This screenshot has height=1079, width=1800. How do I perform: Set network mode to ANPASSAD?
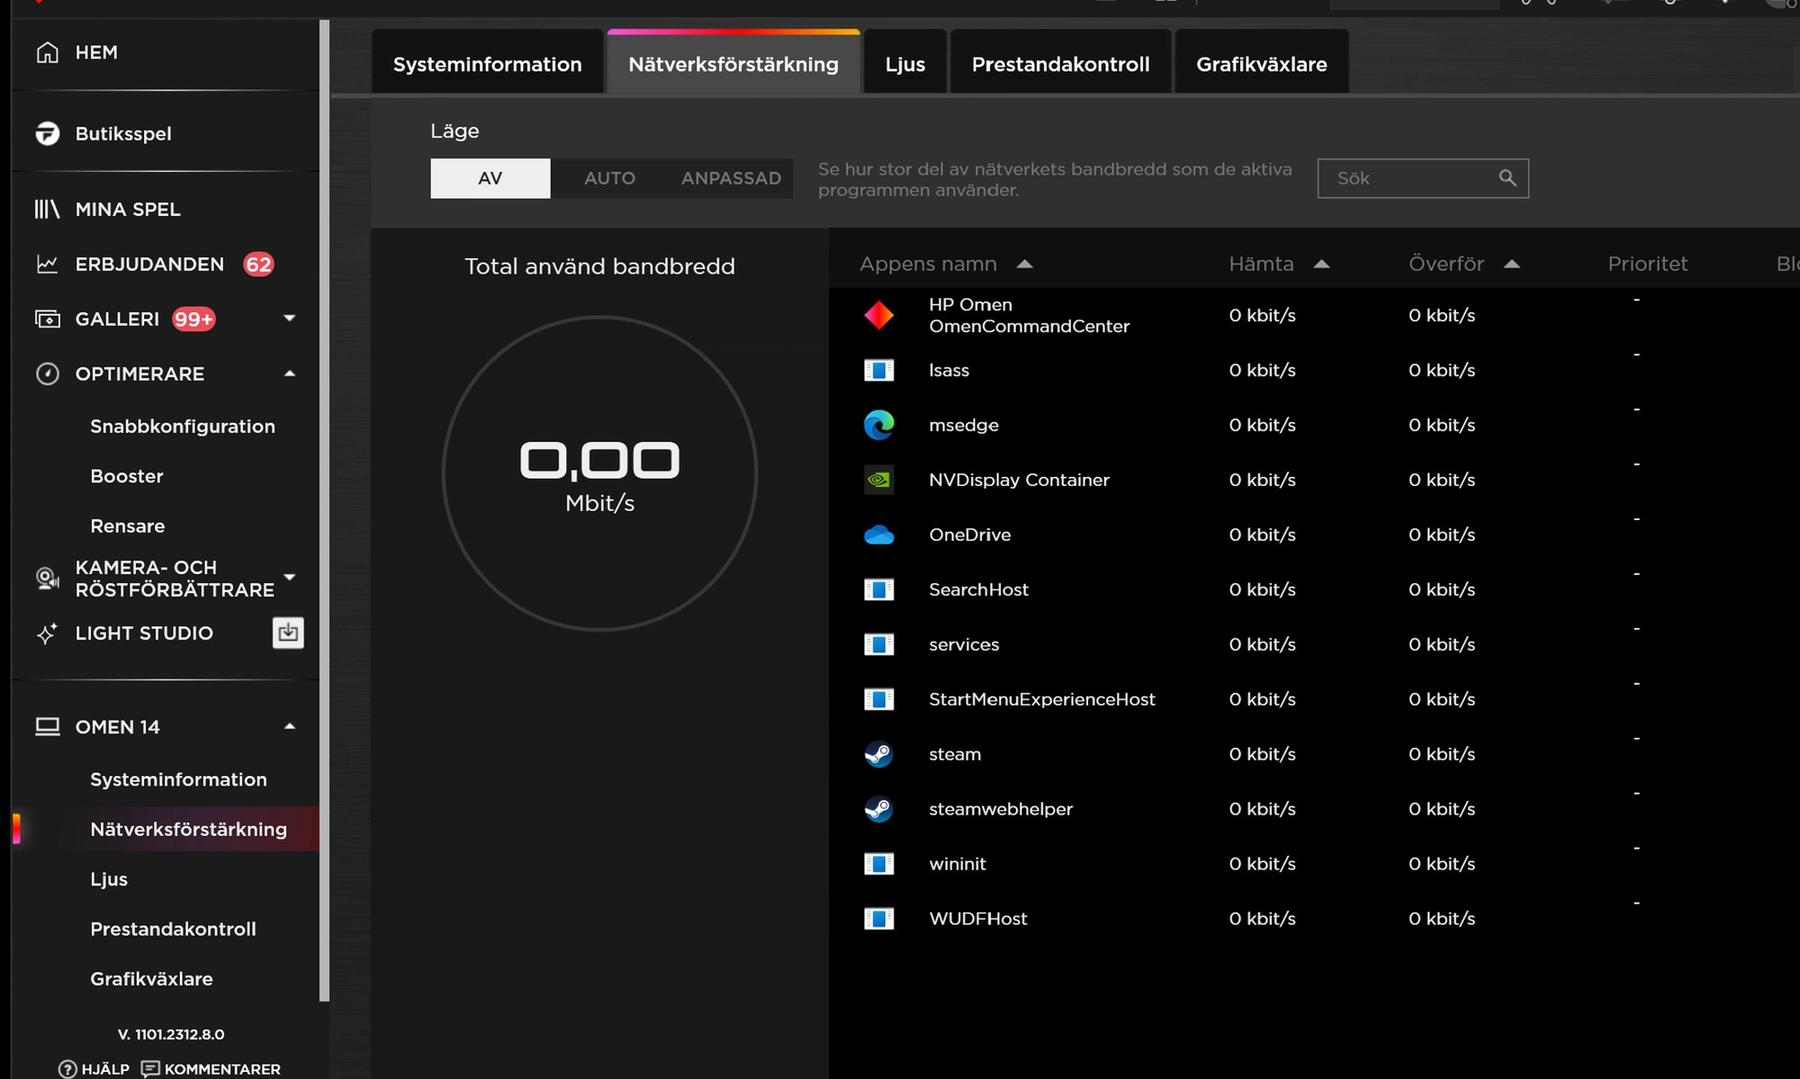point(731,178)
